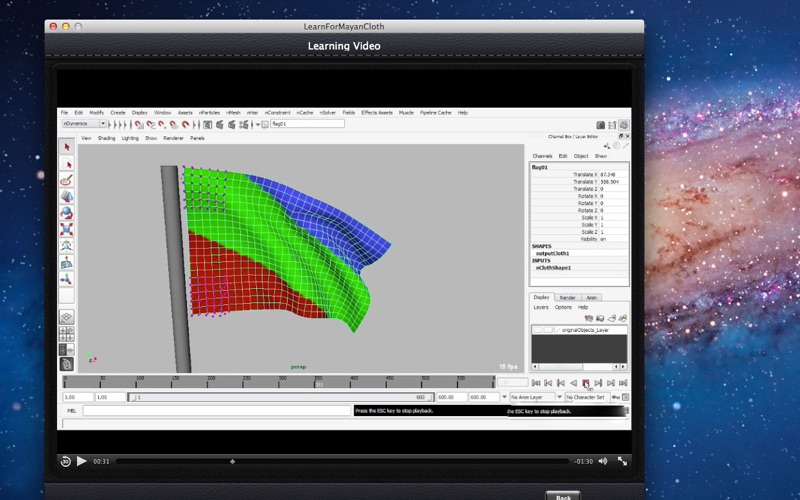Screen dimensions: 800x500
Task: Show the Tool Settings sidebar icon
Action: 612,125
